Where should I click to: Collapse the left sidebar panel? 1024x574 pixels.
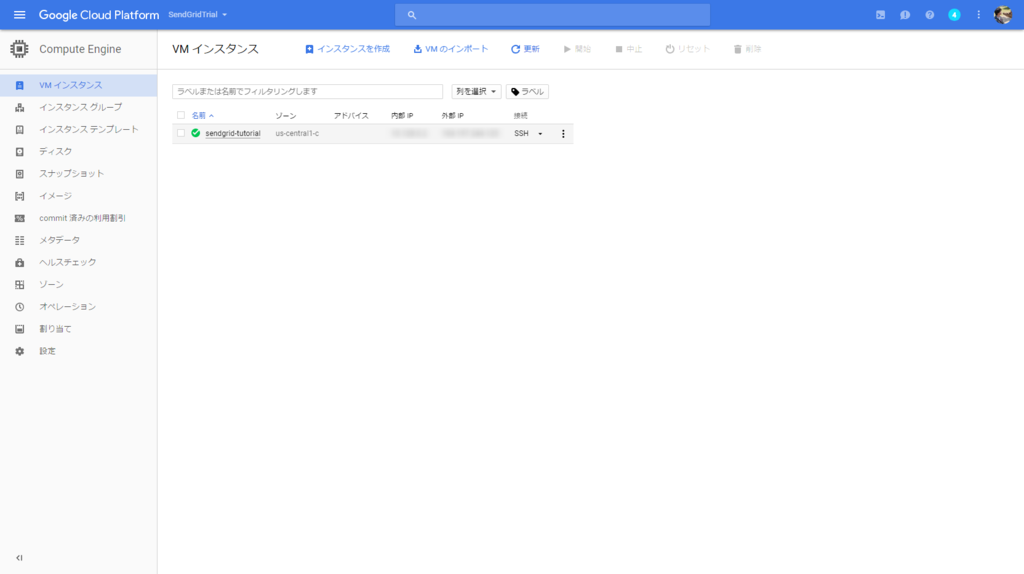coord(19,558)
